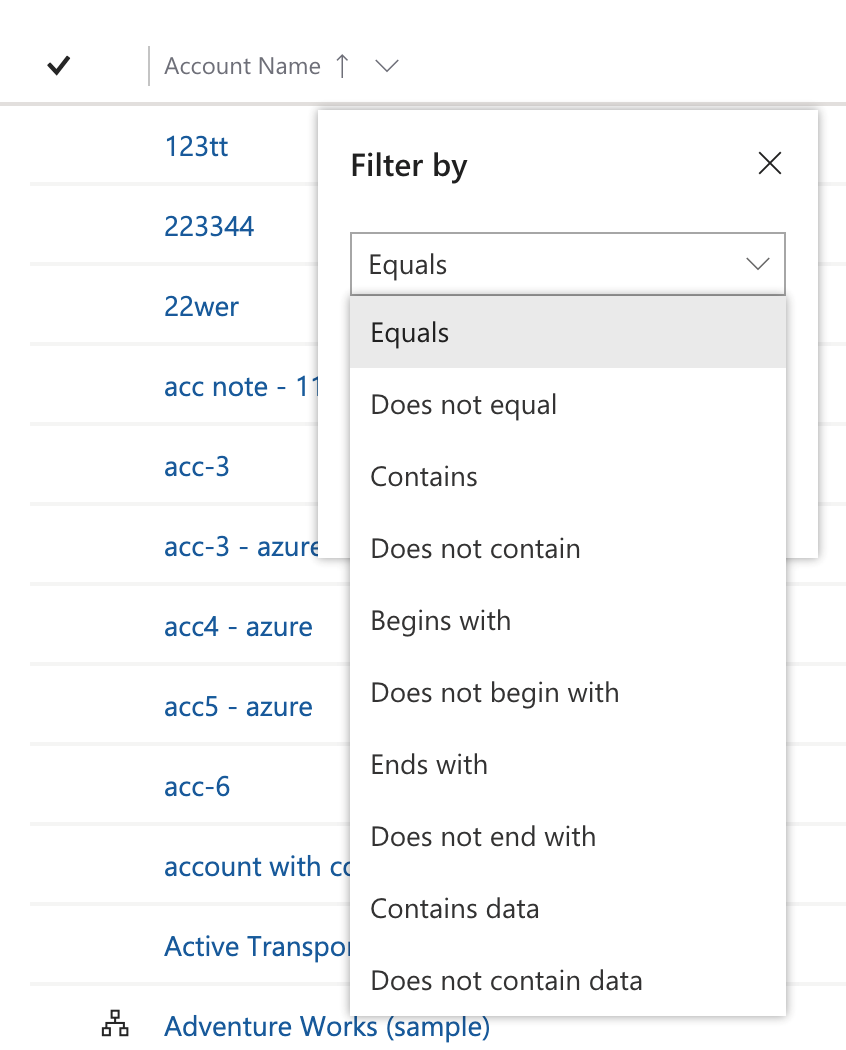Viewport: 846px width, 1050px height.
Task: Click the ascending sort arrow on Account Name
Action: (x=341, y=65)
